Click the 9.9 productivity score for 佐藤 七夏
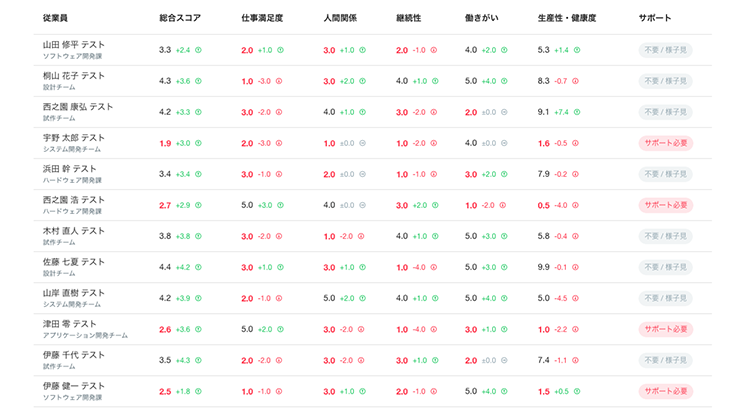This screenshot has width=740, height=410. pos(544,267)
